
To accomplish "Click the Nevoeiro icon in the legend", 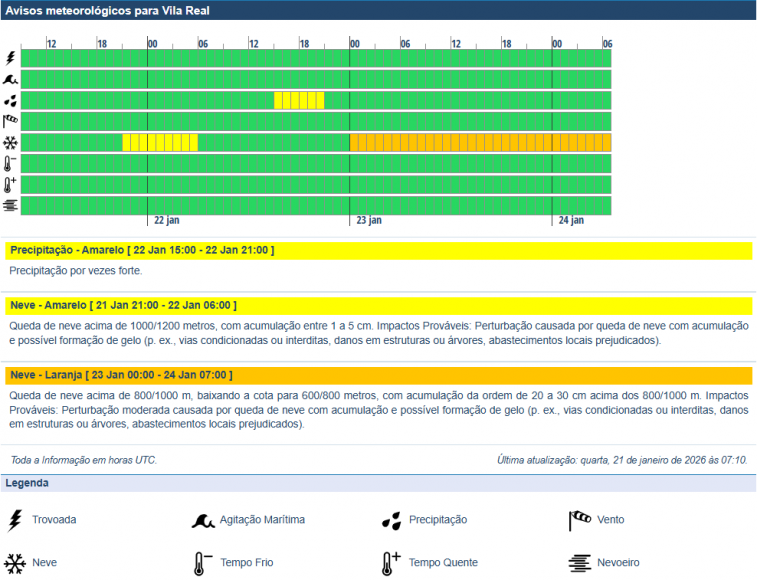I will (x=580, y=563).
